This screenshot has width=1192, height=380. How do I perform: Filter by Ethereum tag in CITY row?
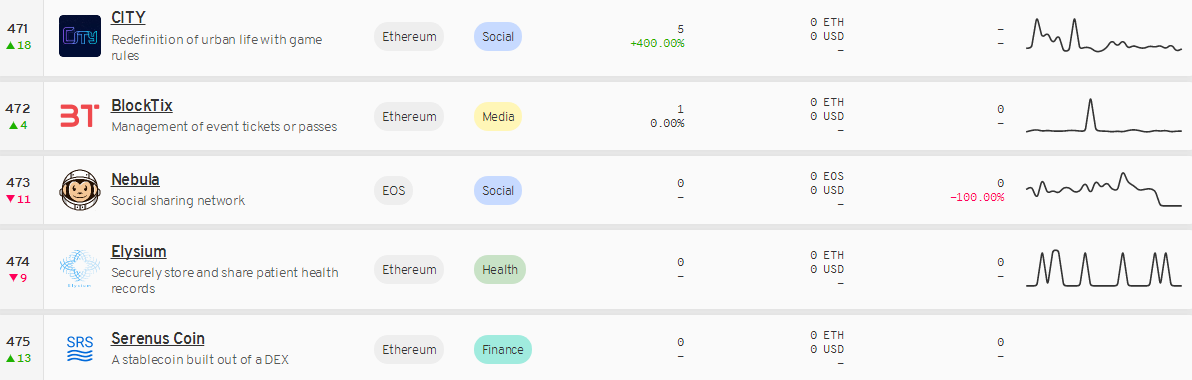pyautogui.click(x=409, y=36)
